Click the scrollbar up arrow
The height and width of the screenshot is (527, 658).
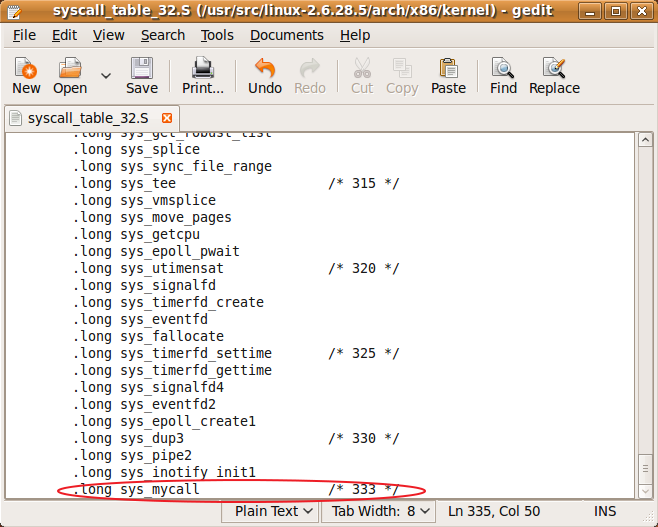pos(645,140)
